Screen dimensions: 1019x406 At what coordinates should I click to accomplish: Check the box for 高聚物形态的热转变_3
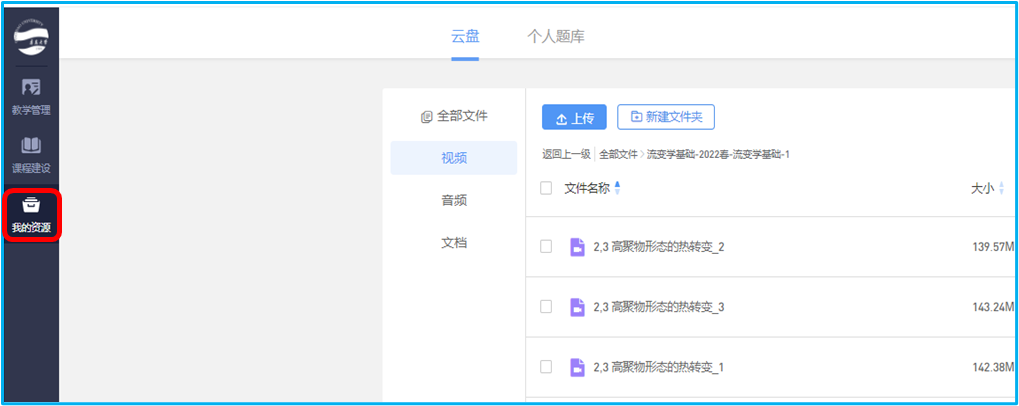click(546, 307)
